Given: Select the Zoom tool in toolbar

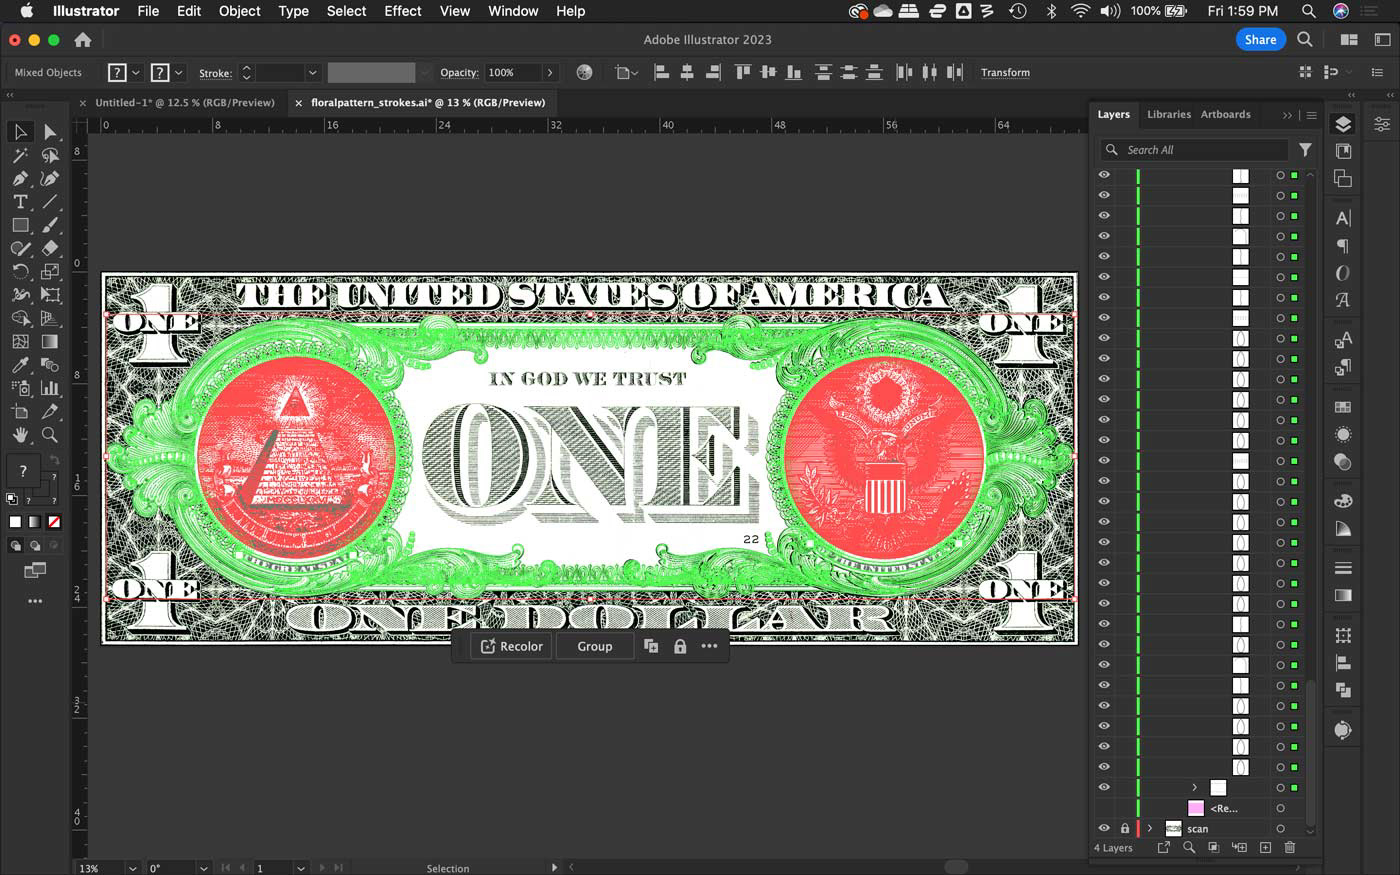Looking at the screenshot, I should pyautogui.click(x=50, y=435).
